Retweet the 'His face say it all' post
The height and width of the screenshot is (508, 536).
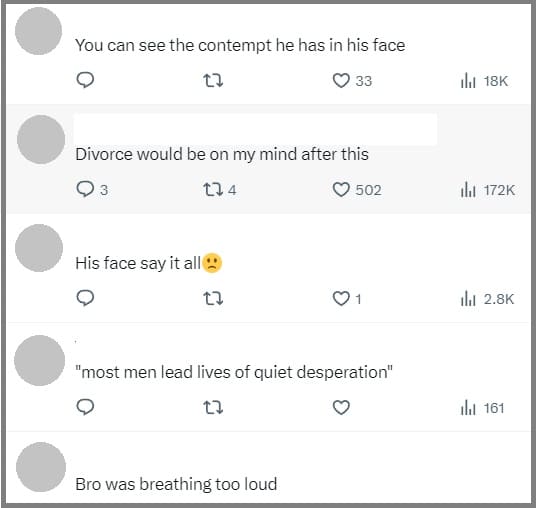coord(213,298)
